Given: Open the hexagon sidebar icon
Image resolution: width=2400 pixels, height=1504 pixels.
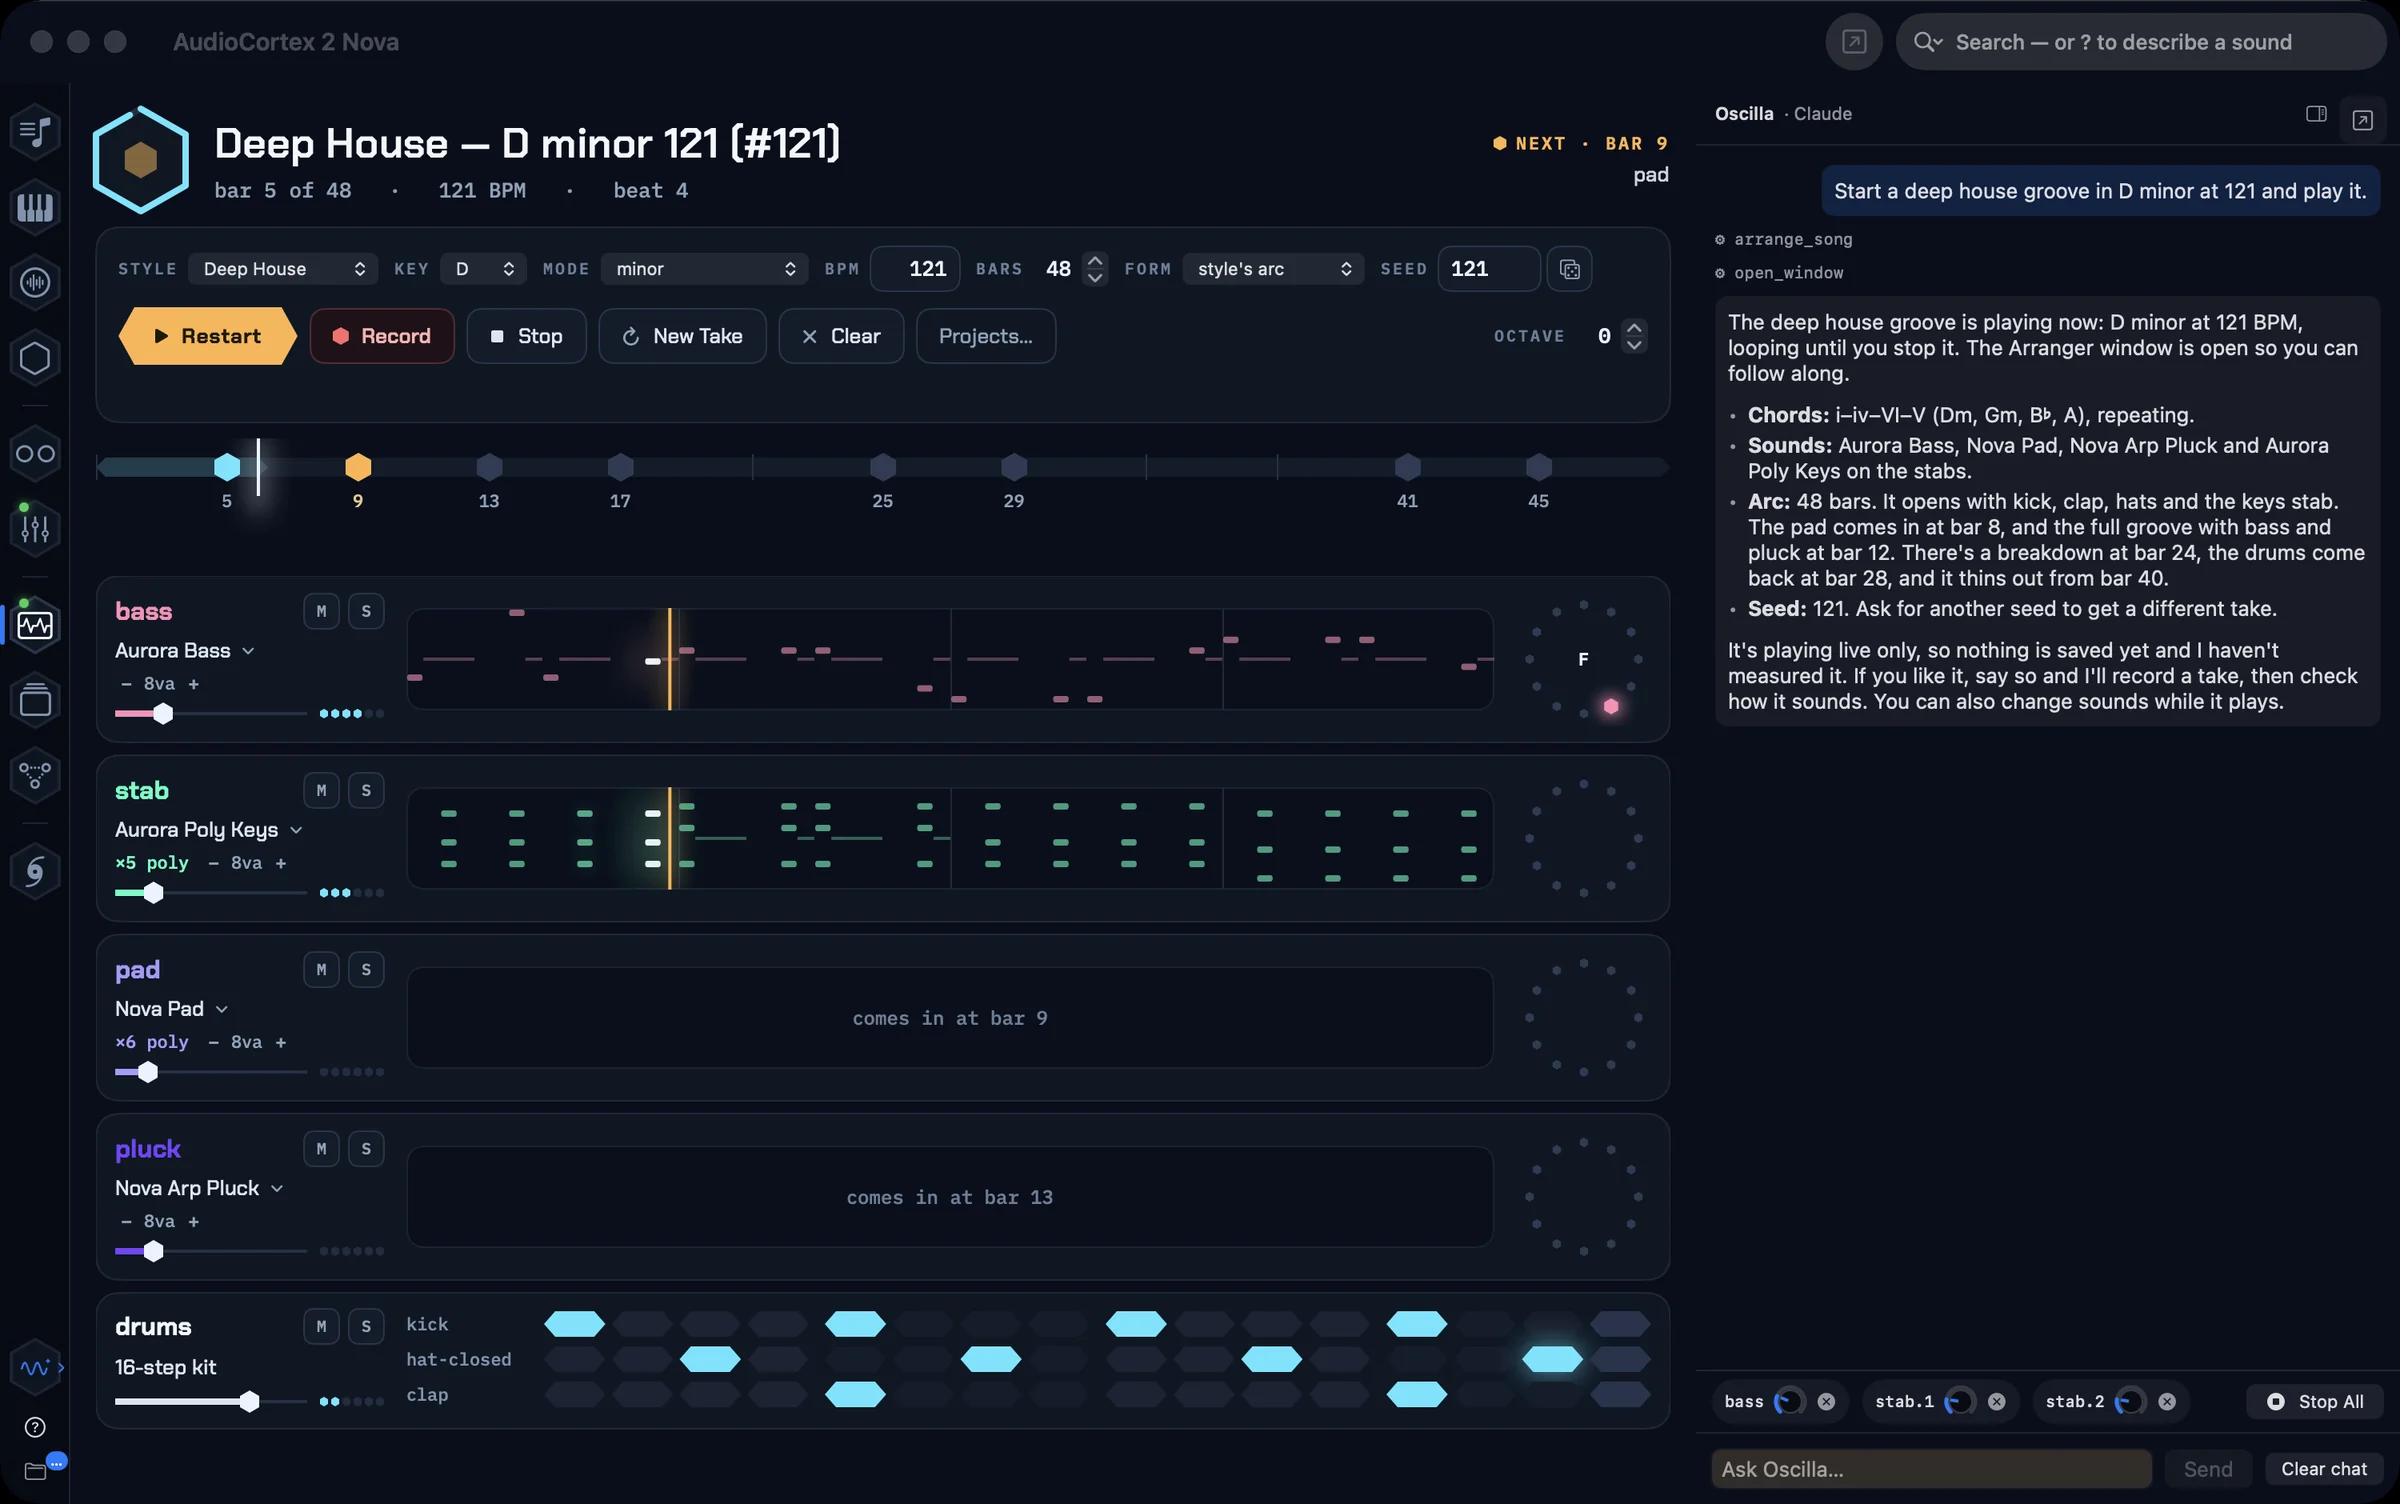Looking at the screenshot, I should [x=35, y=358].
